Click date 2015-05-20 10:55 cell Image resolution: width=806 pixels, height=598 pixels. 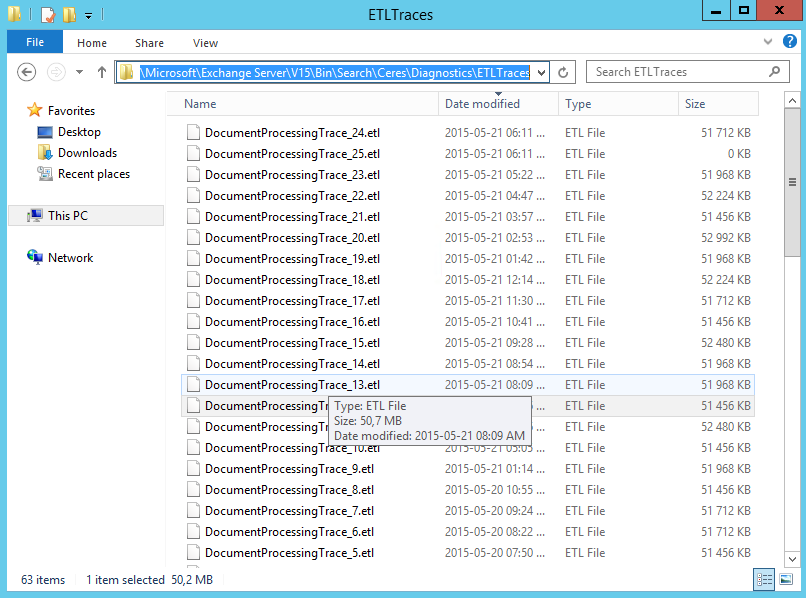pos(494,490)
